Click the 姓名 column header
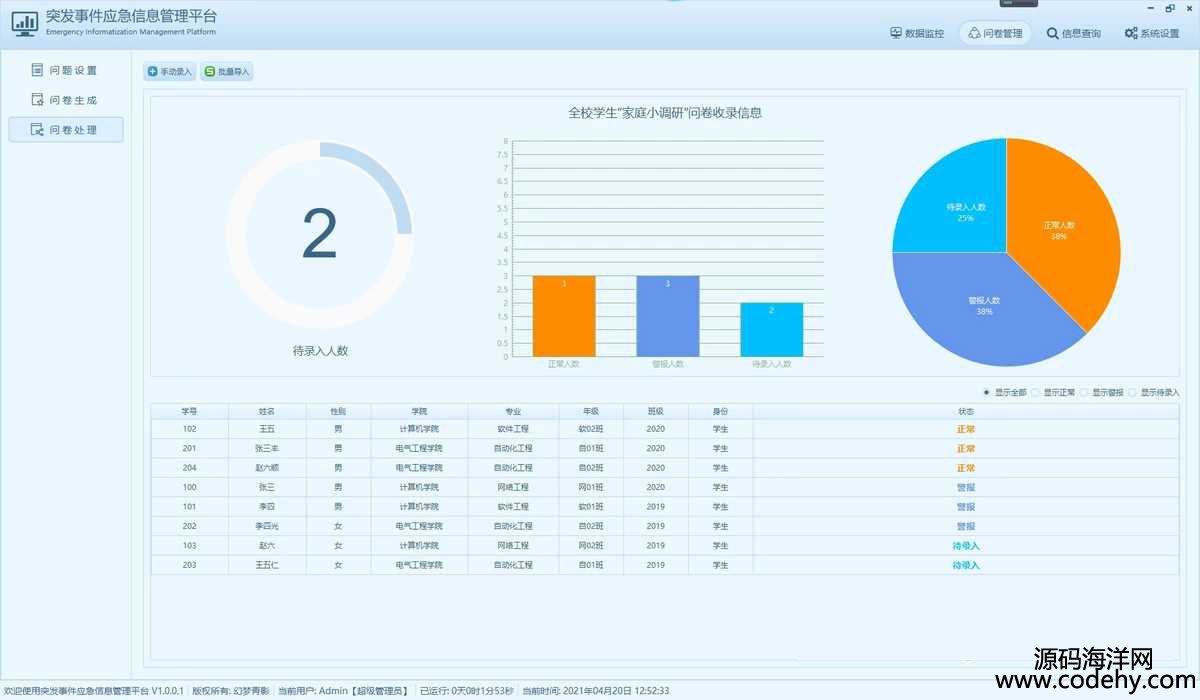The image size is (1200, 700). 267,411
